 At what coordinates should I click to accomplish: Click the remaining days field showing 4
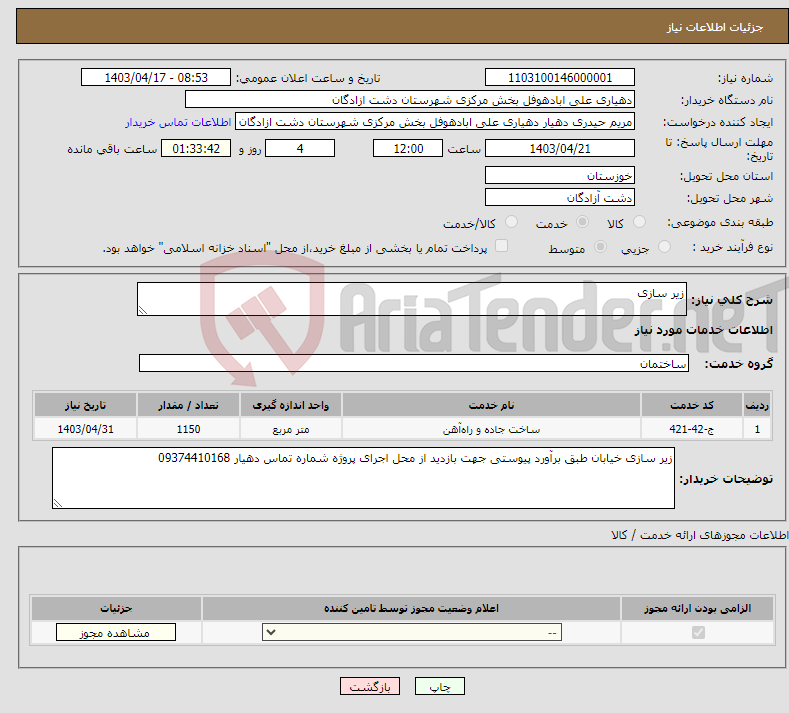(x=300, y=148)
